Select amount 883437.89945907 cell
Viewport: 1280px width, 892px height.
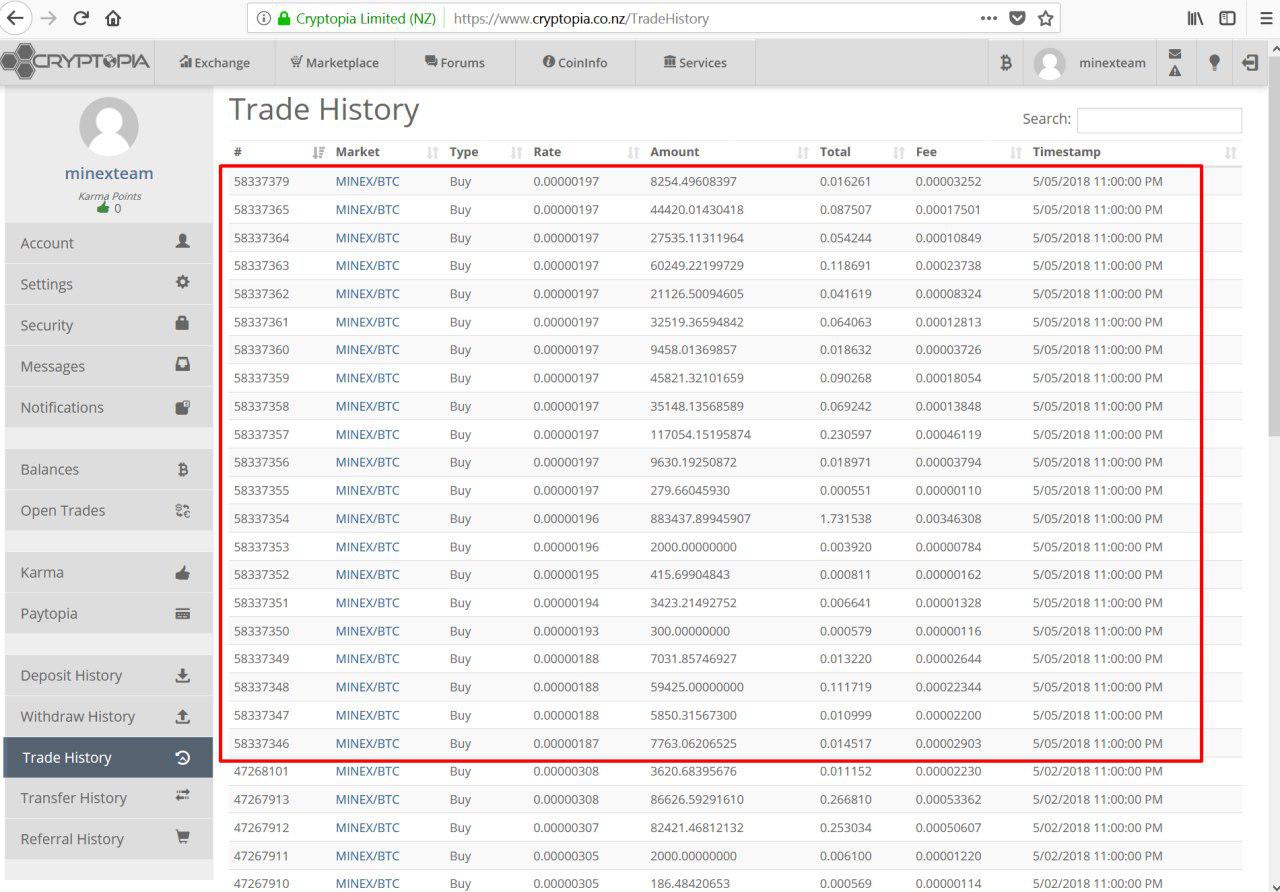coord(700,519)
